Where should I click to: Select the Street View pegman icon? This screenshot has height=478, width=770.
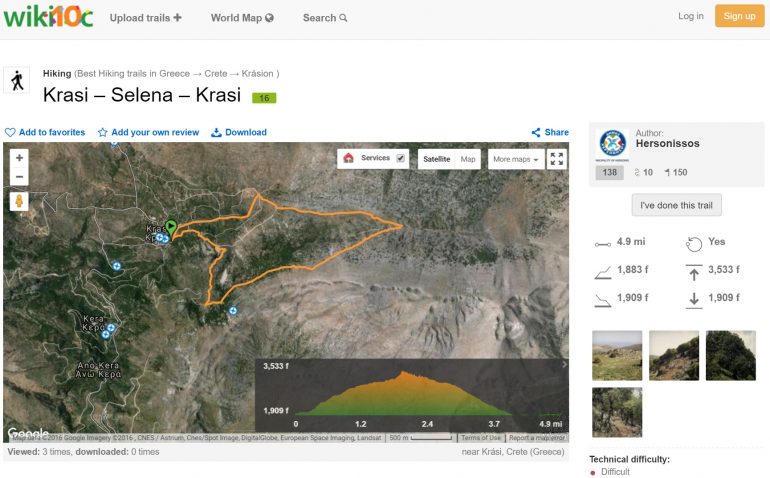19,201
